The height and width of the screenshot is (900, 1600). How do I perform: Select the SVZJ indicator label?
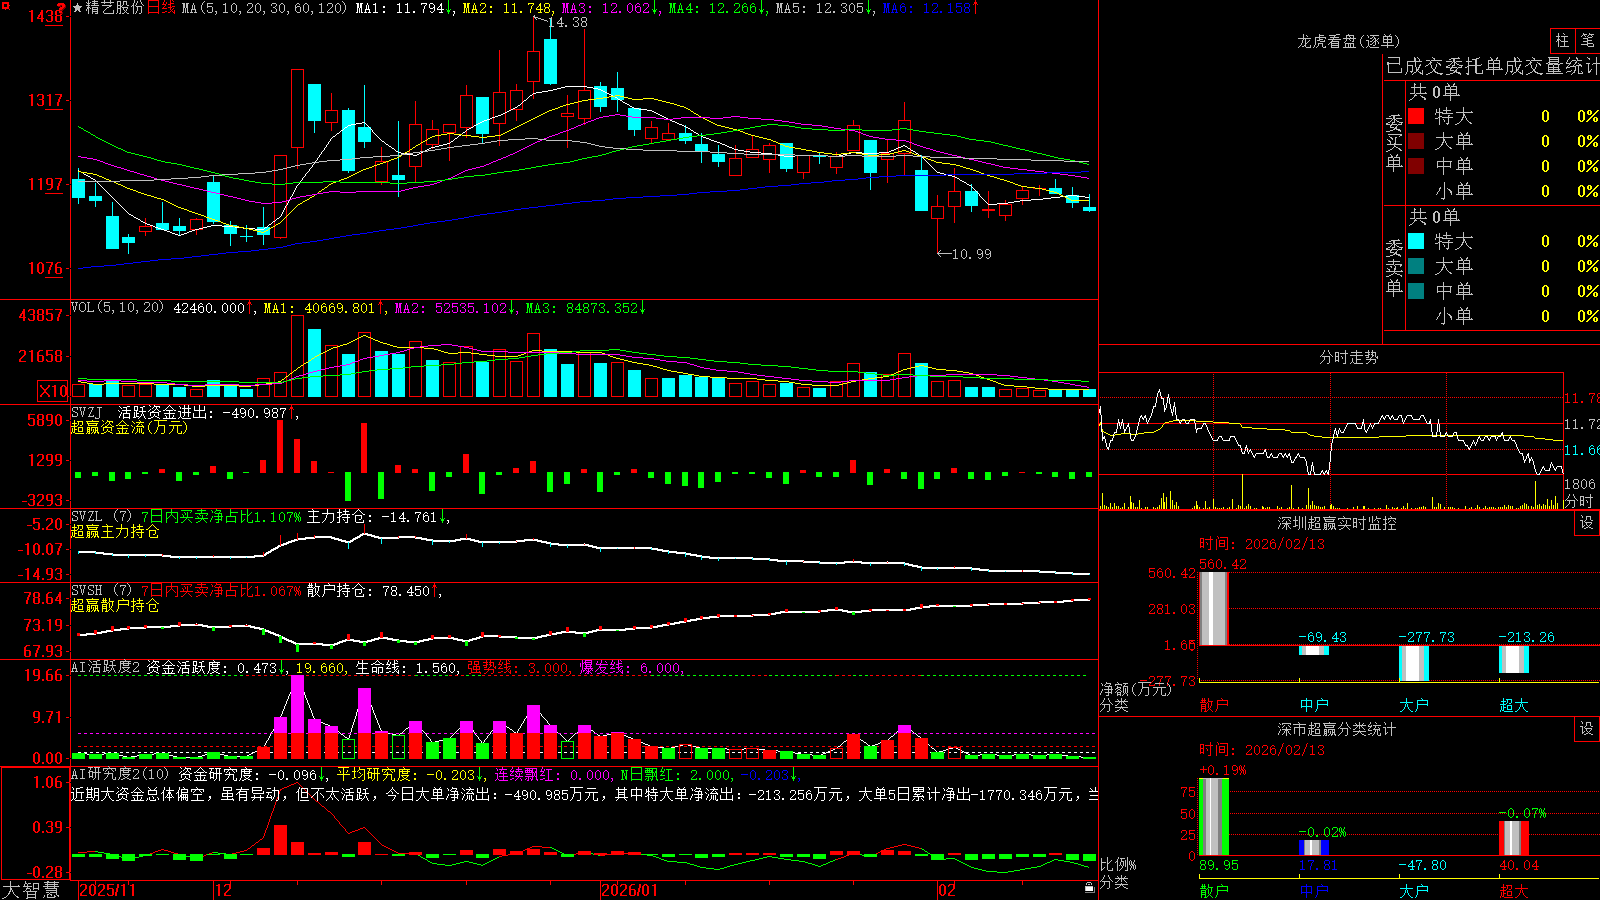point(87,413)
